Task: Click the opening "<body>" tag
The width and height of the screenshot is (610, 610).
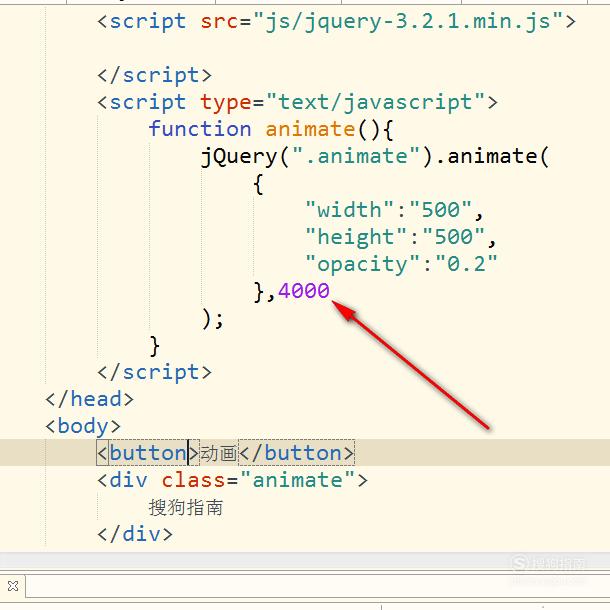Action: coord(83,426)
